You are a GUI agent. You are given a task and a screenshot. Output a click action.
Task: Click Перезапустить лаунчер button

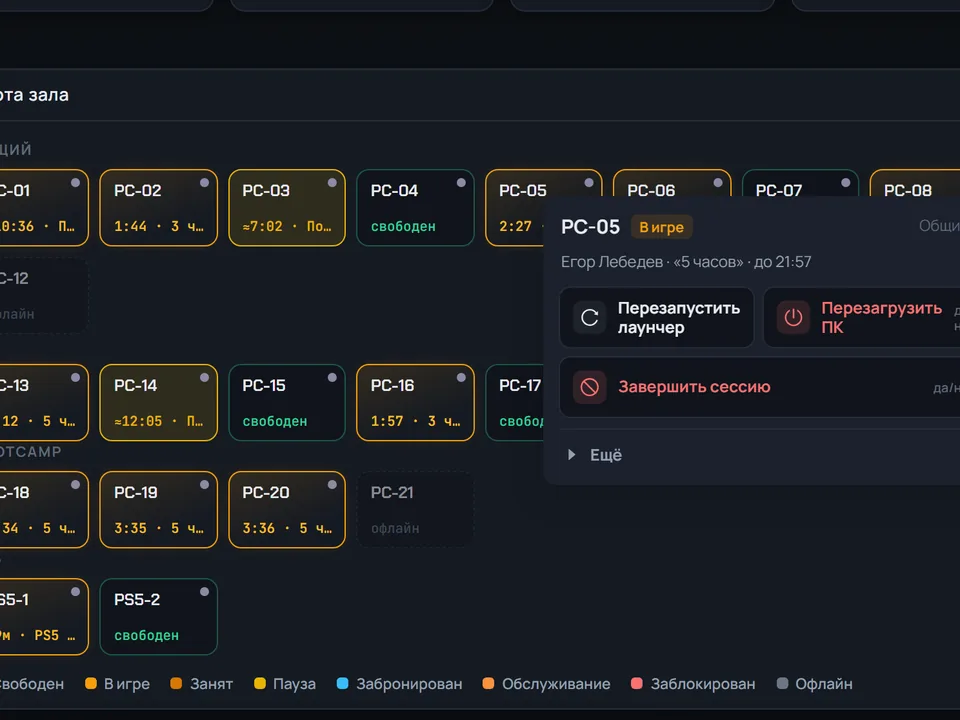tap(656, 317)
